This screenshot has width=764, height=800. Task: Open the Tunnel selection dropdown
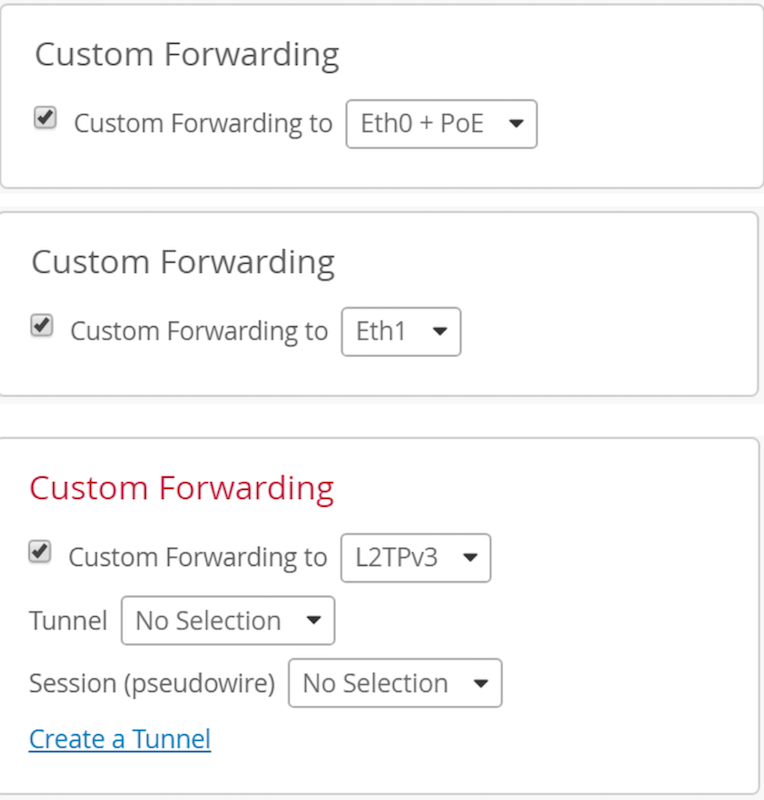coord(227,621)
